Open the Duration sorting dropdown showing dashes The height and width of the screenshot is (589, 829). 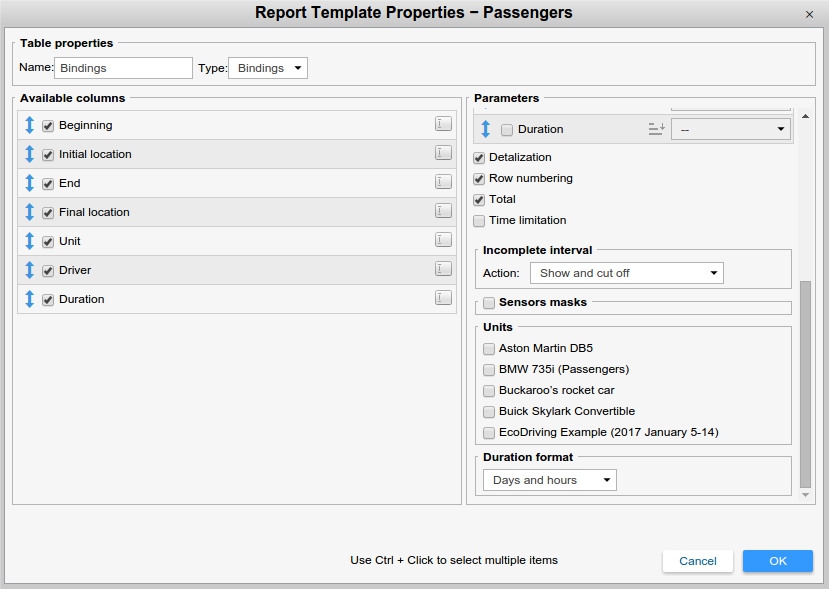(730, 129)
